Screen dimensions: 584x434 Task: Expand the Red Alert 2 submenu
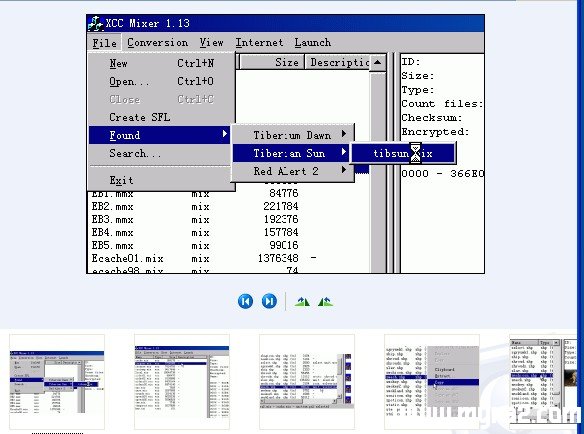pyautogui.click(x=292, y=171)
